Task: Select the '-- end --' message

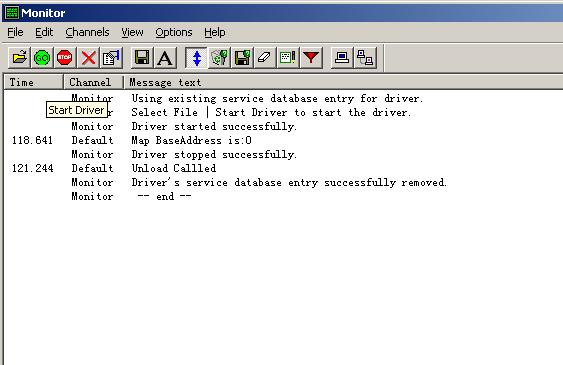Action: pos(165,196)
